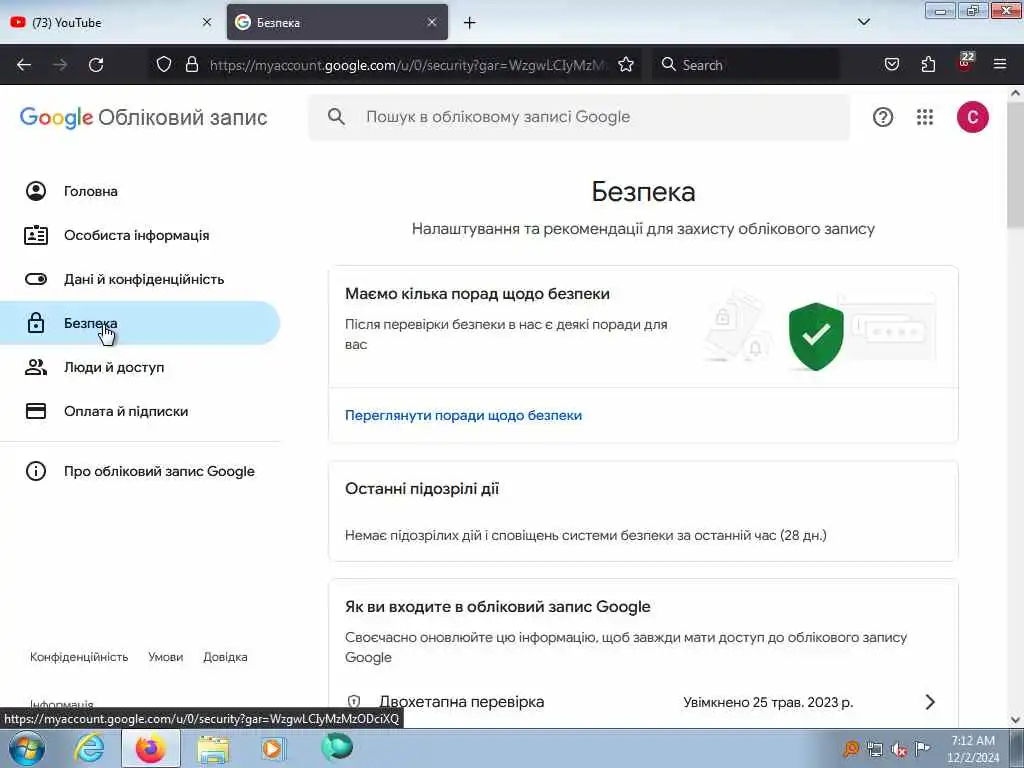1024x768 pixels.
Task: Open the taskbar clock showing 7:12 AM
Action: (x=972, y=749)
